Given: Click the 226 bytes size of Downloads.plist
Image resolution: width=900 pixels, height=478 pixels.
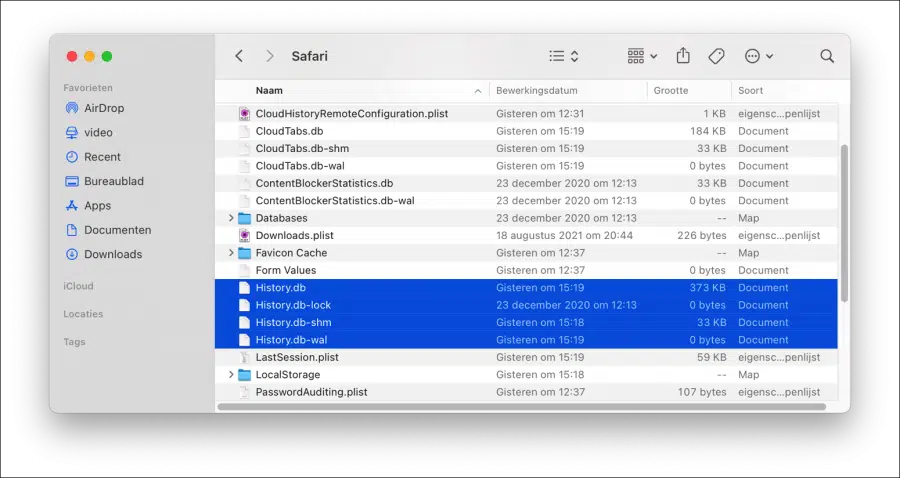Looking at the screenshot, I should pos(702,235).
